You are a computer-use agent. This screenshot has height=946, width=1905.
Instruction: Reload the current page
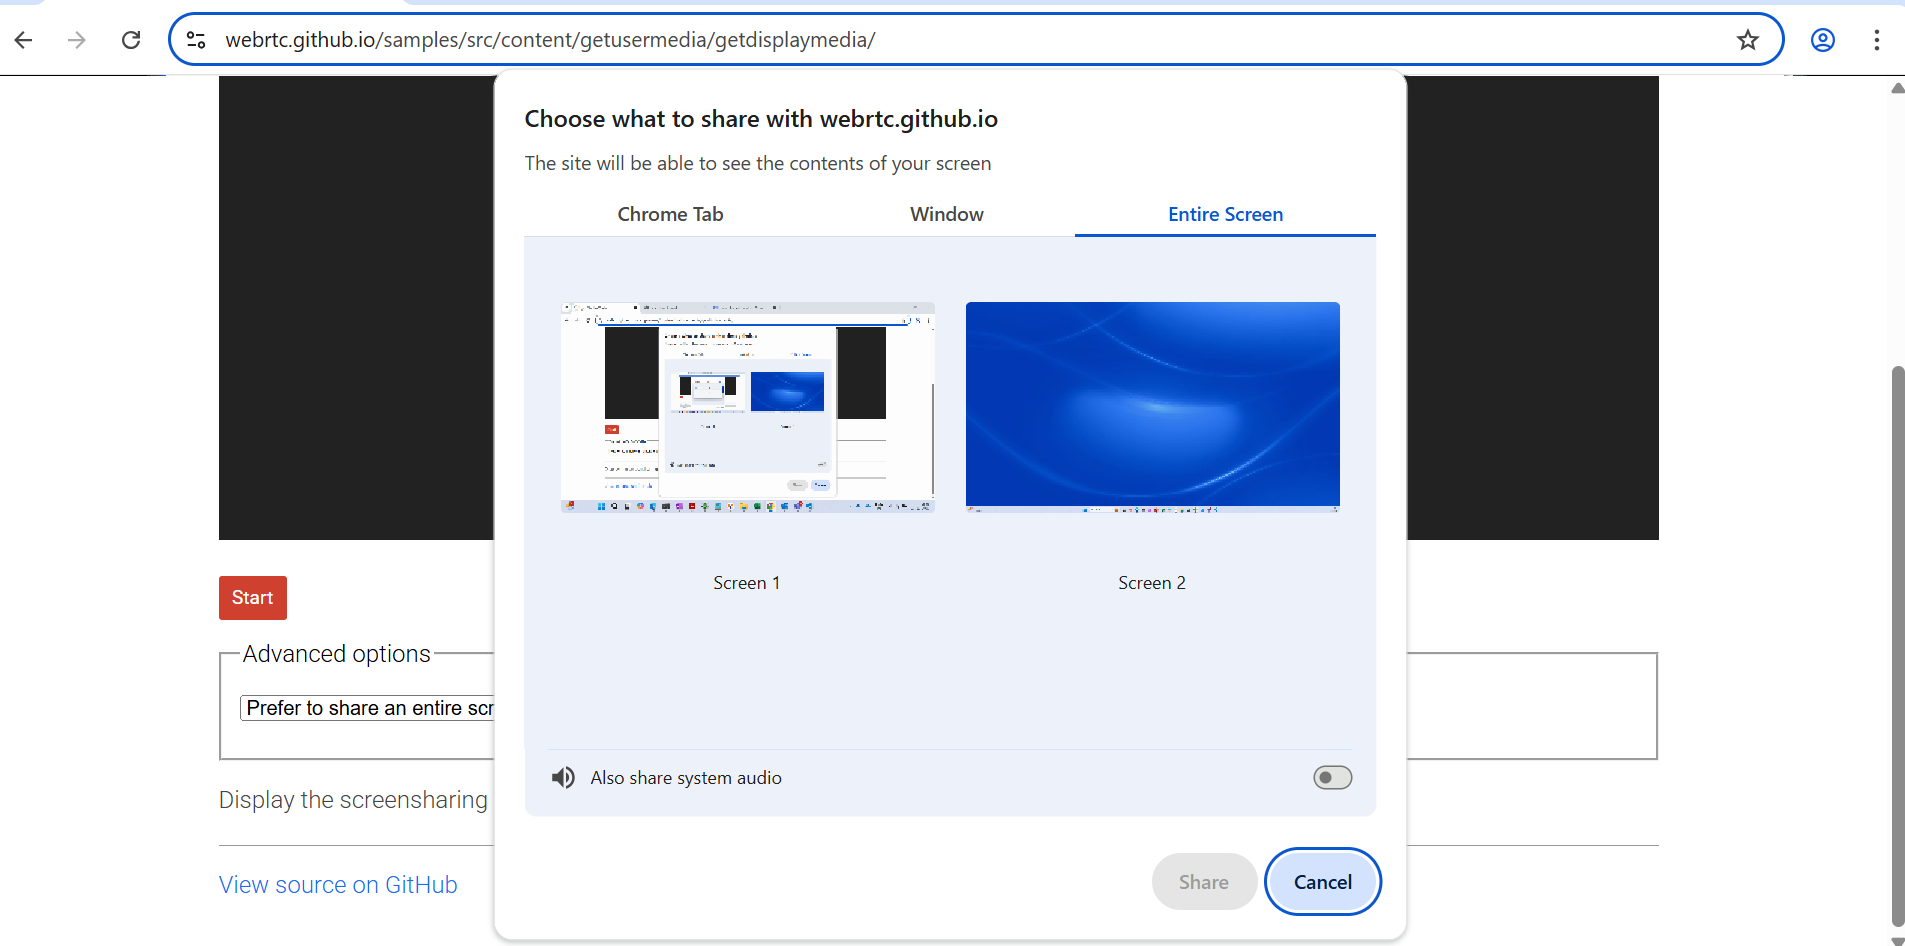(131, 40)
